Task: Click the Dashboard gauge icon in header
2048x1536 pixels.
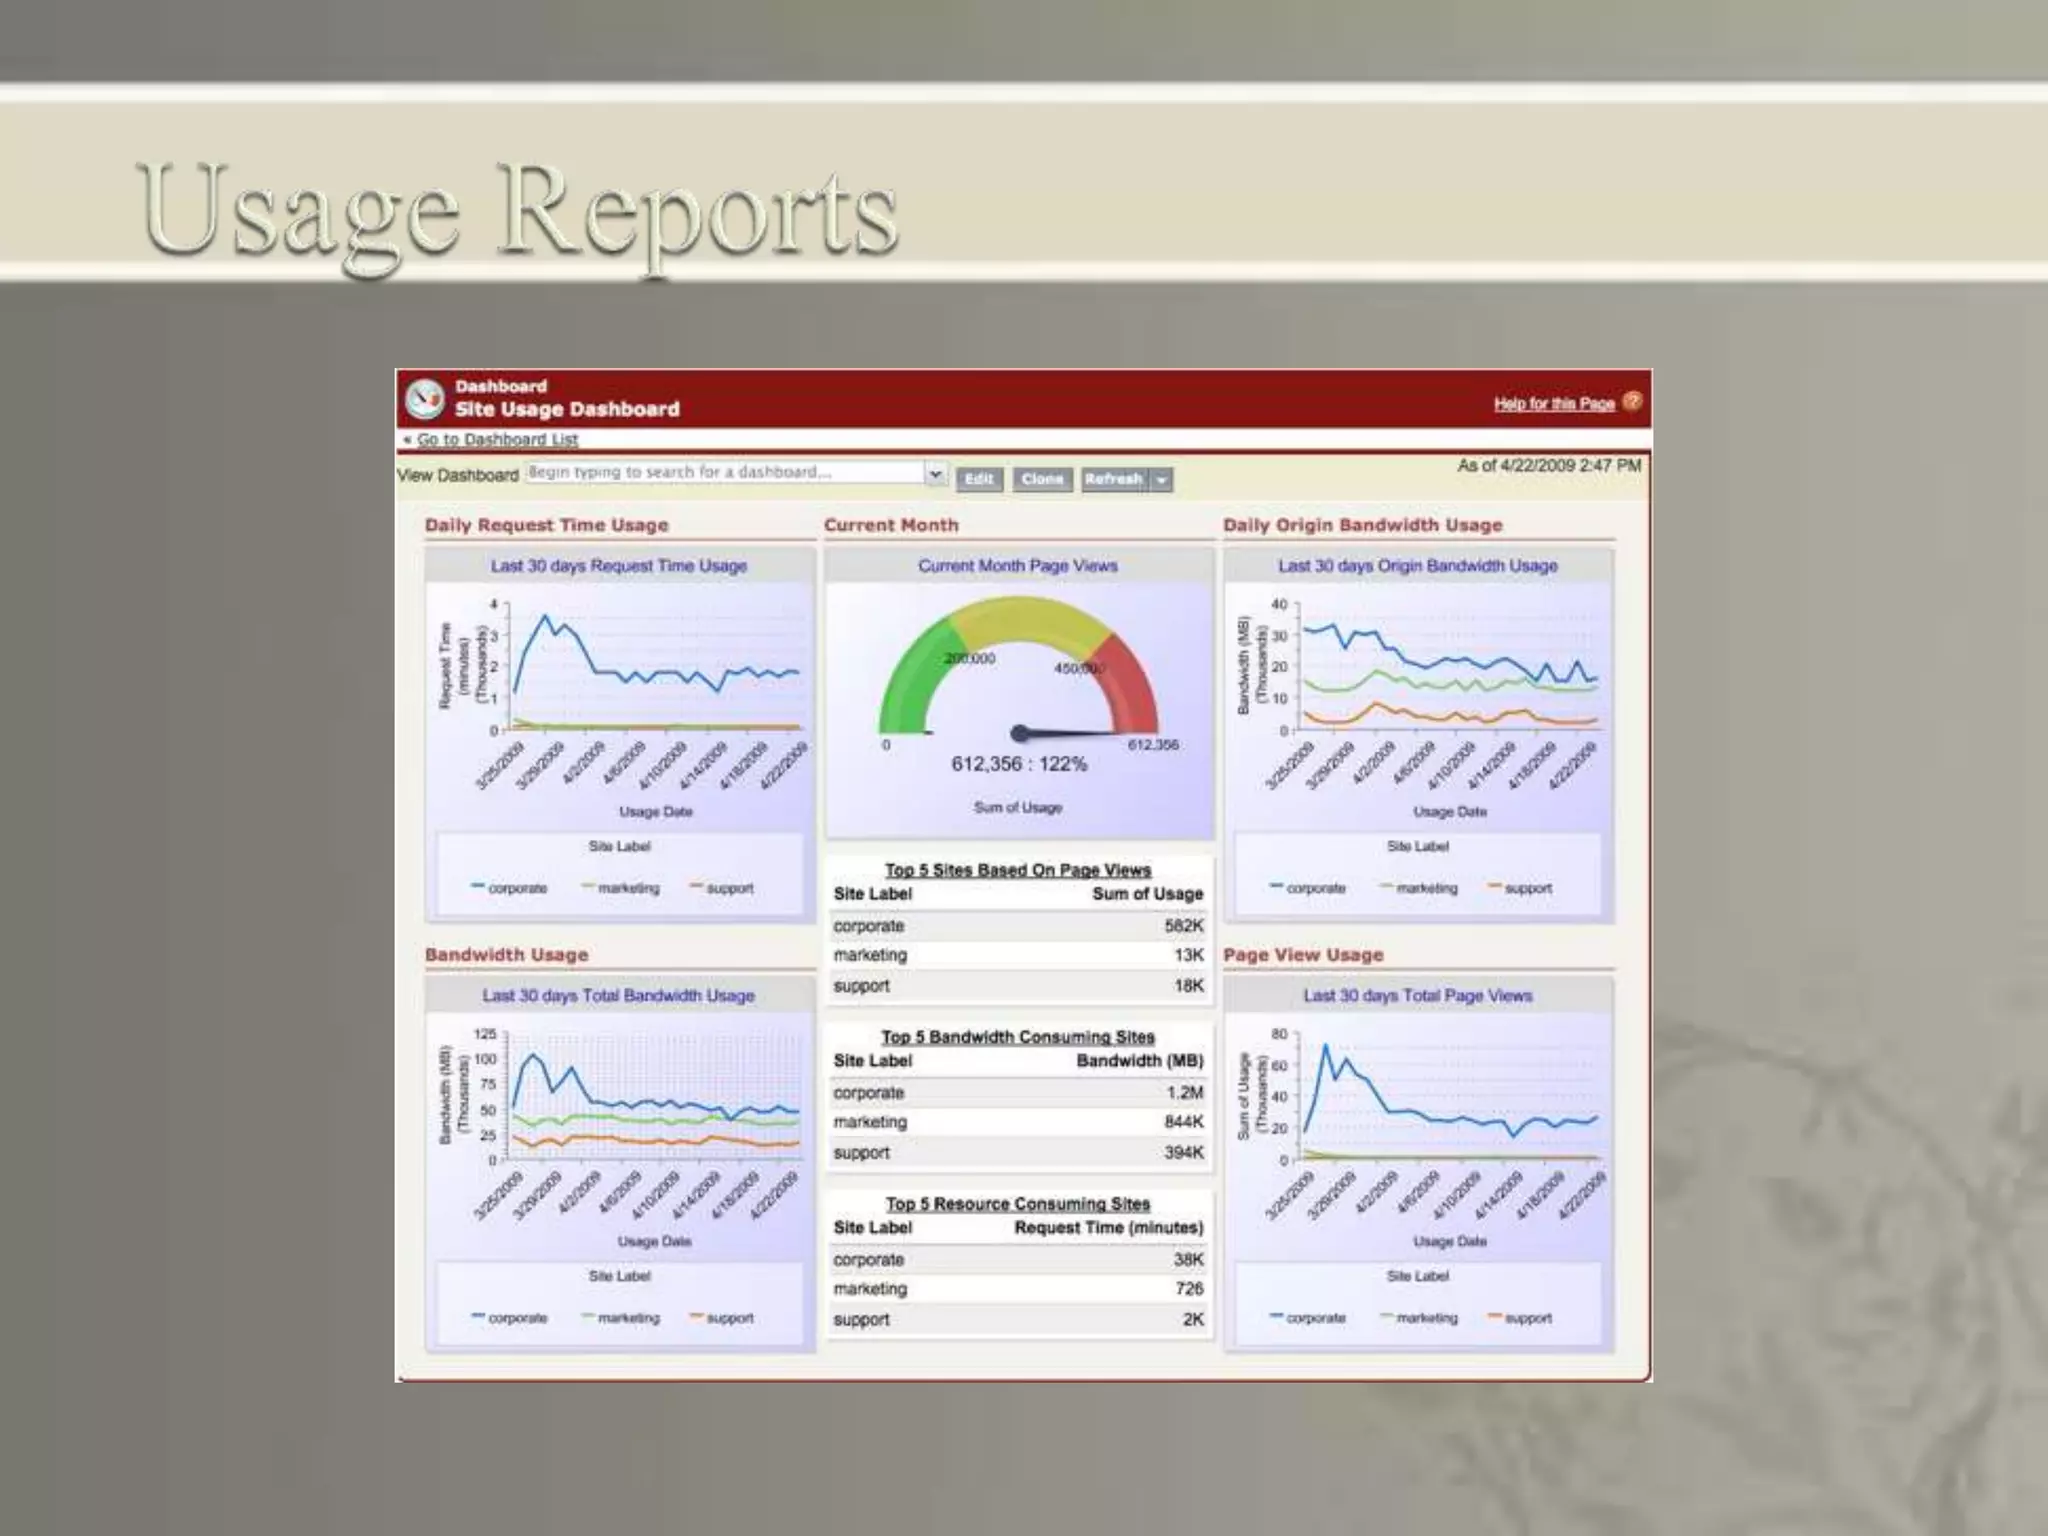Action: coord(426,399)
